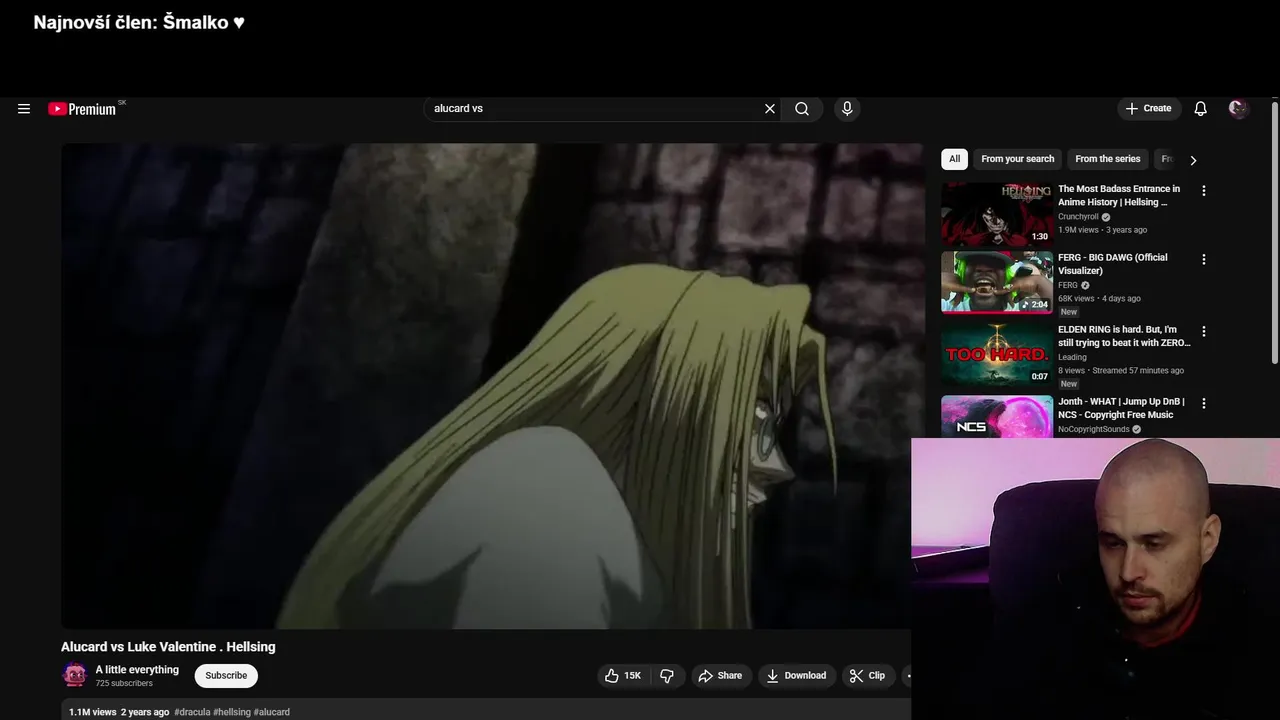Click in the 'alucard vs' search field
Image resolution: width=1280 pixels, height=720 pixels.
pos(595,109)
